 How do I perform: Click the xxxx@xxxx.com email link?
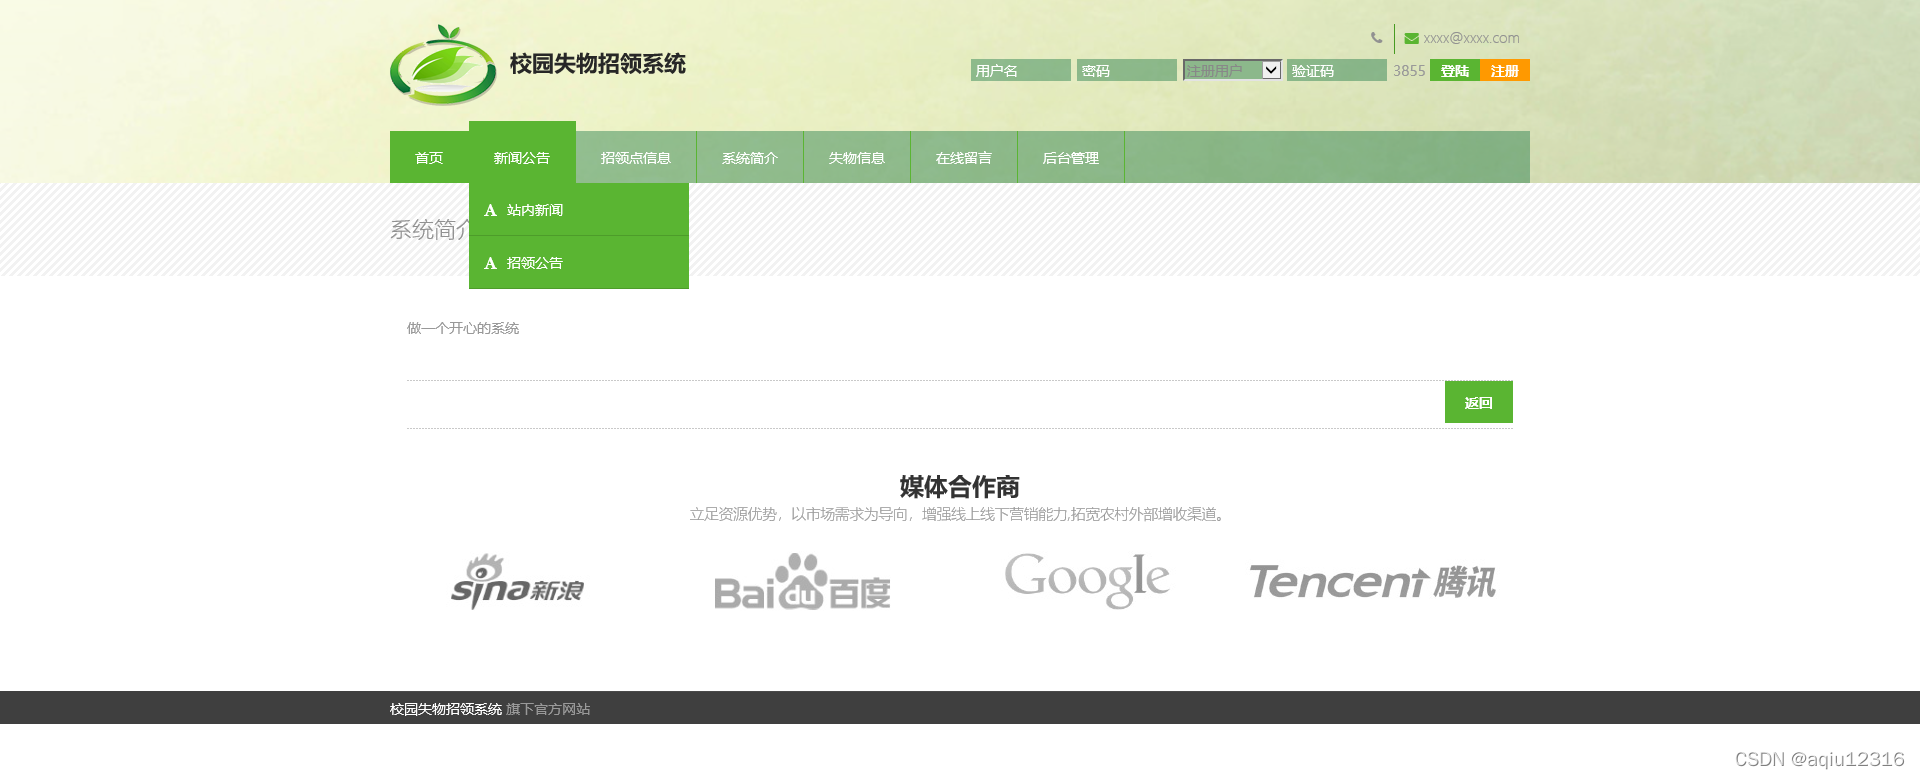1471,38
